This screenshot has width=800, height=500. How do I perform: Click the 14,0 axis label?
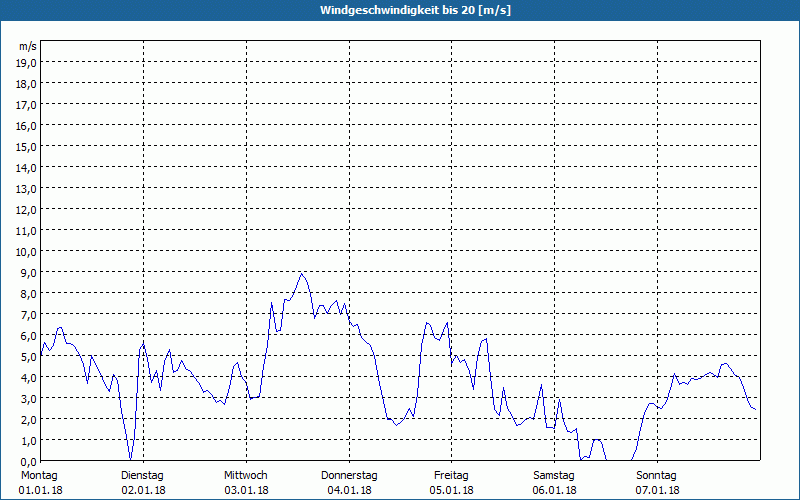point(26,168)
